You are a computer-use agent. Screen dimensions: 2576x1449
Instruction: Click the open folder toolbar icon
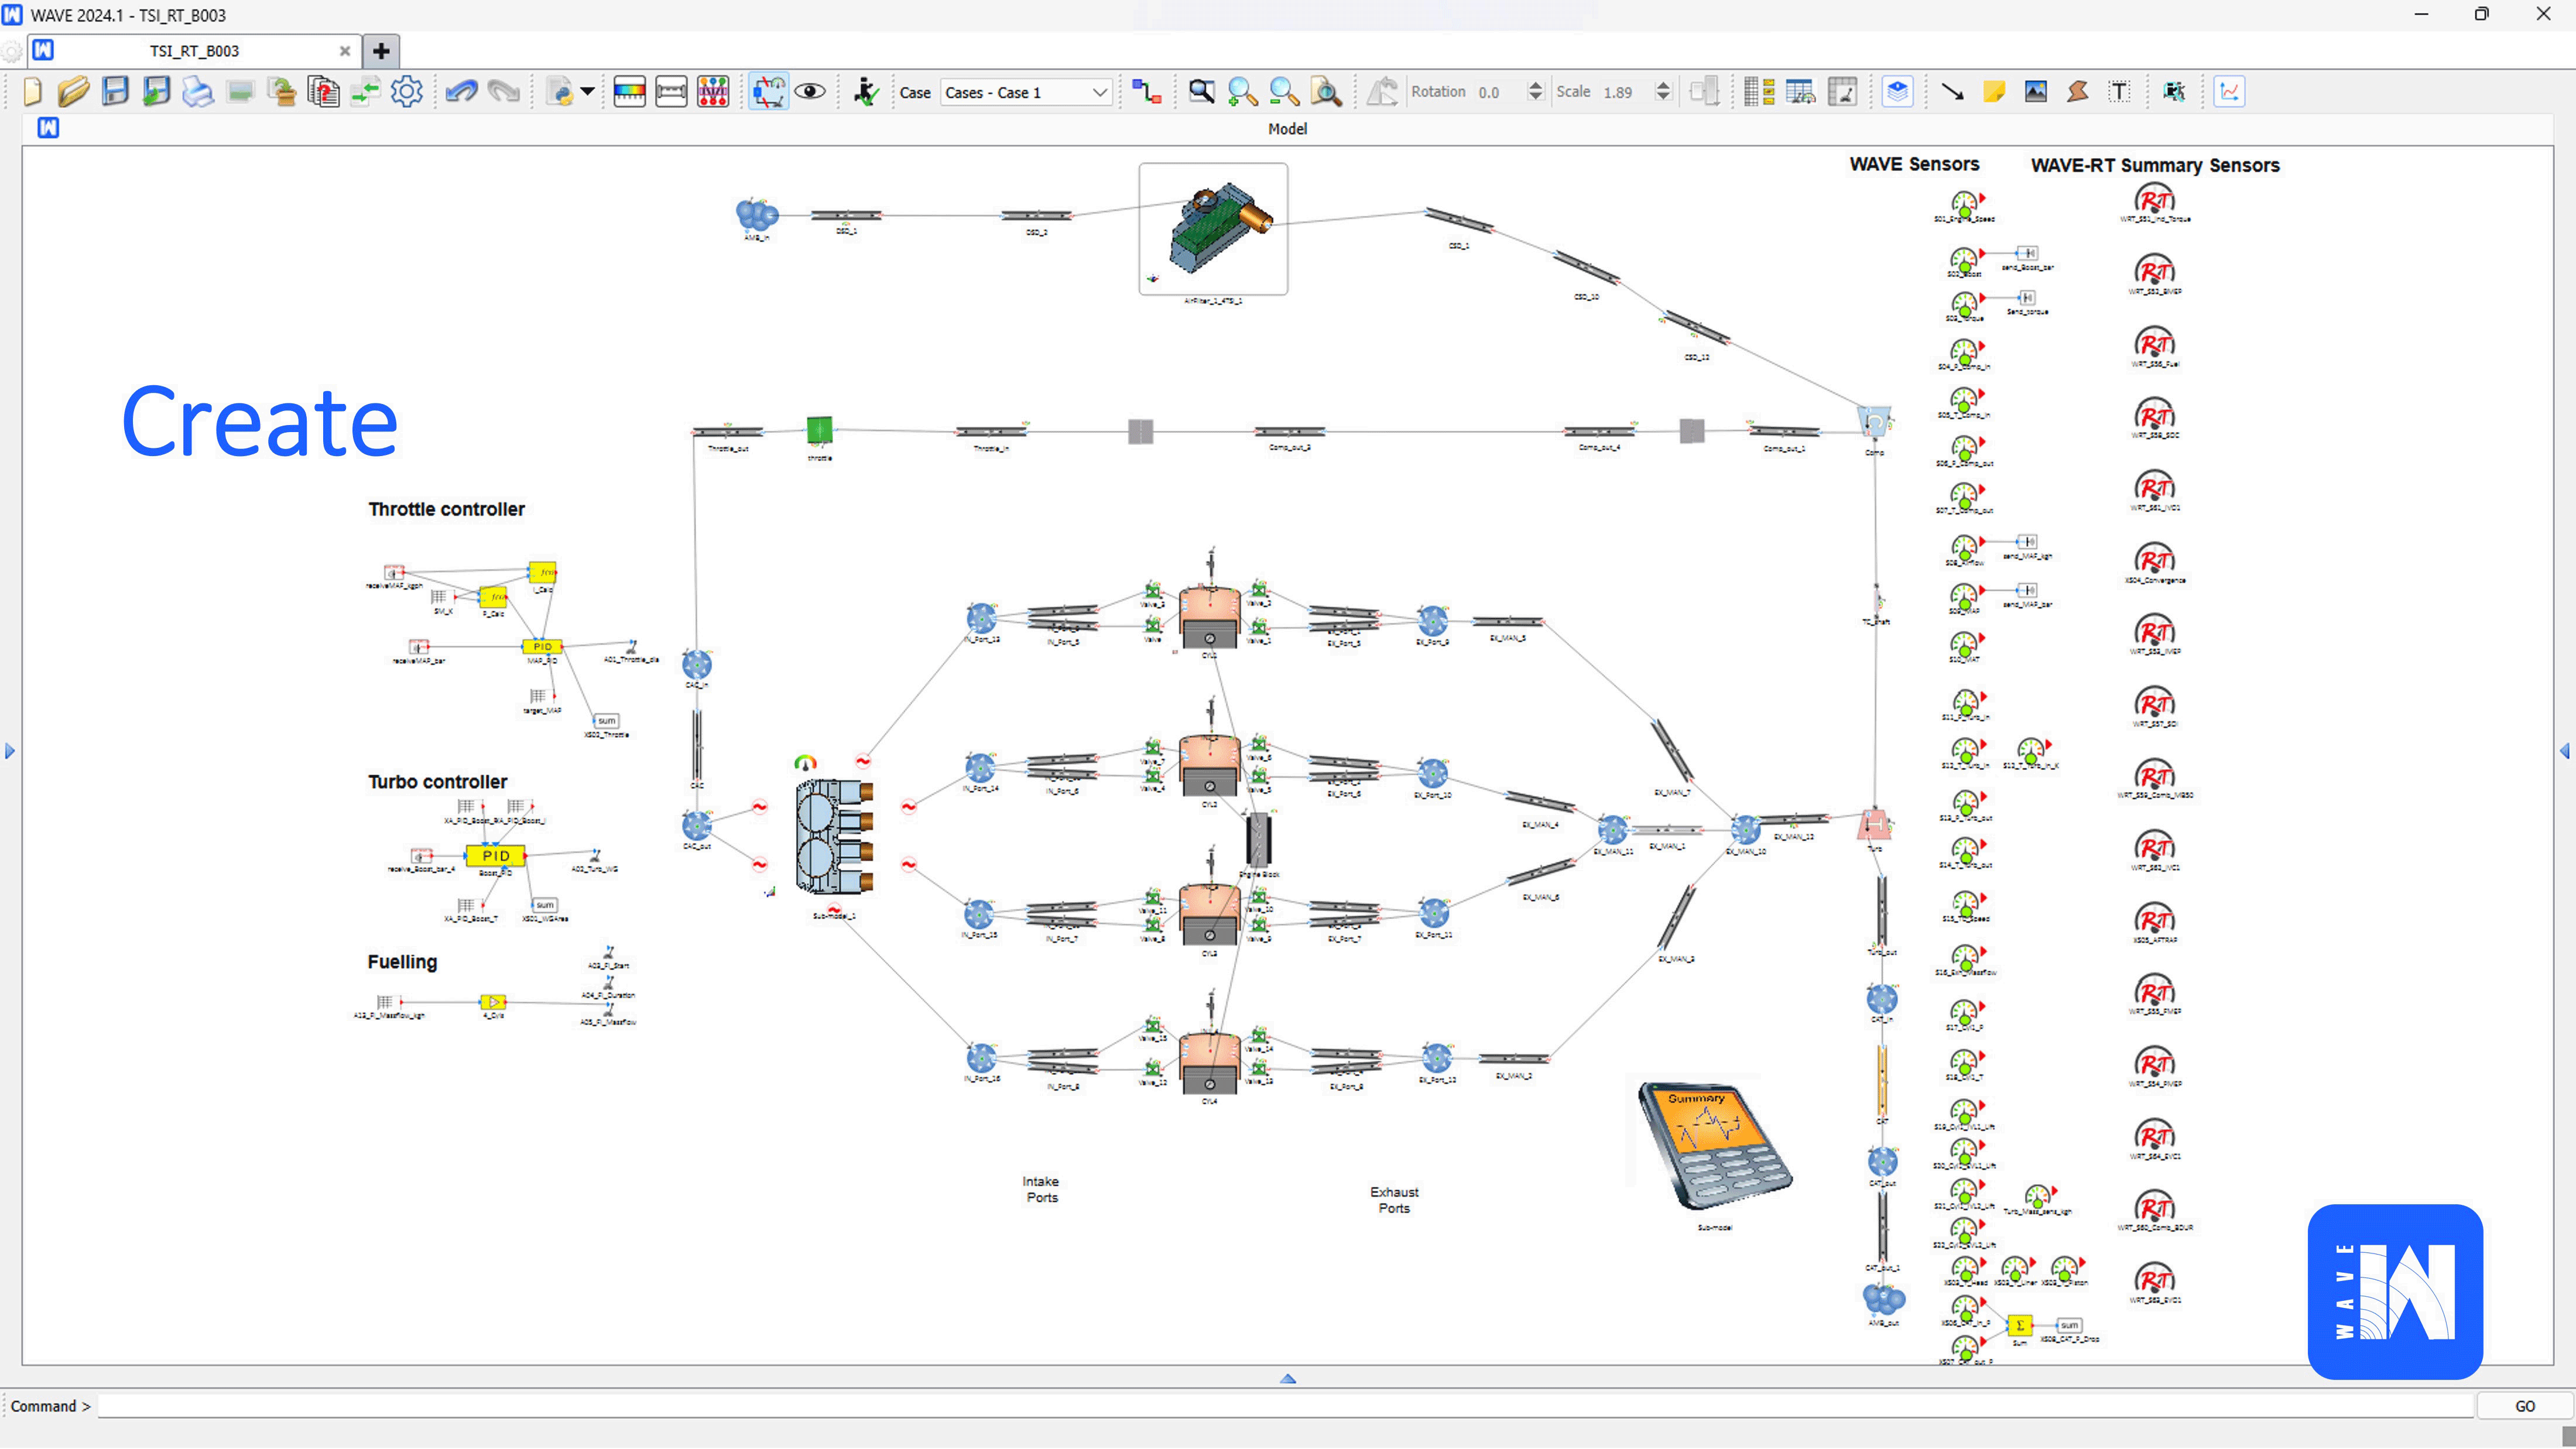[x=73, y=92]
